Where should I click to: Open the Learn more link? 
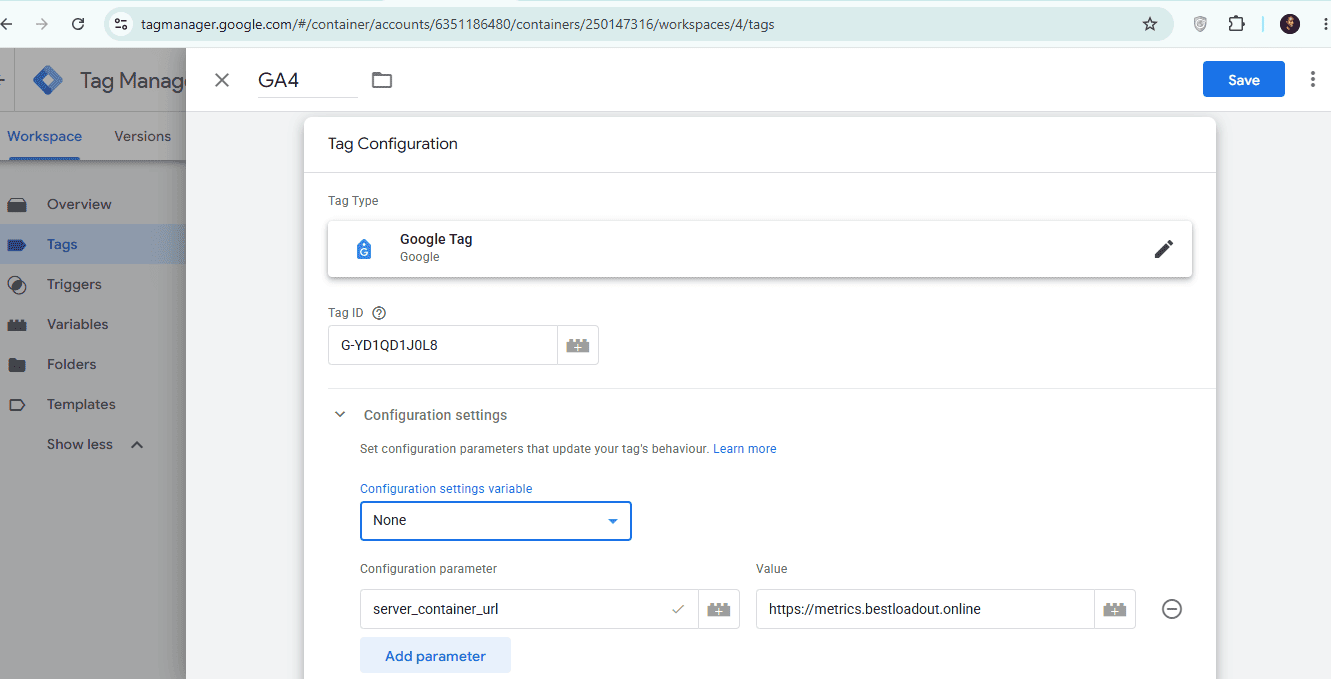(x=744, y=449)
